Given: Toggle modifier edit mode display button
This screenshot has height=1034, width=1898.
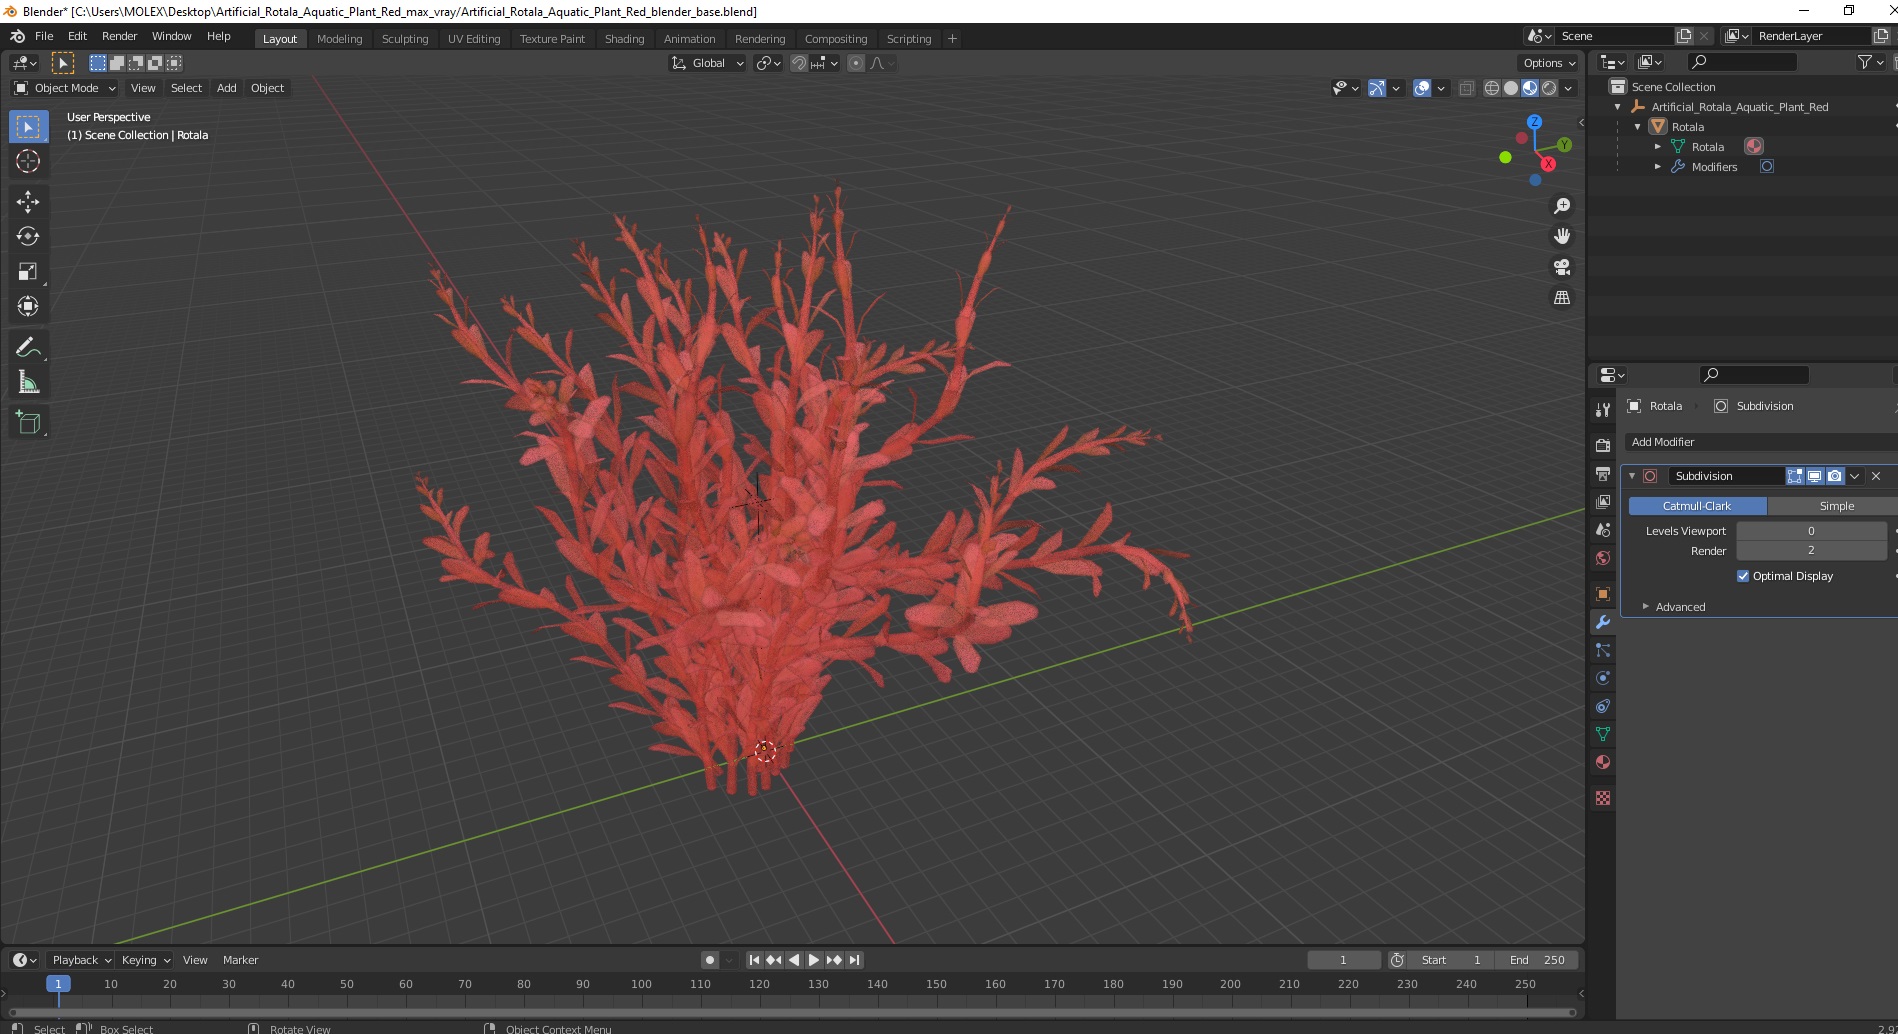Looking at the screenshot, I should click(x=1795, y=476).
